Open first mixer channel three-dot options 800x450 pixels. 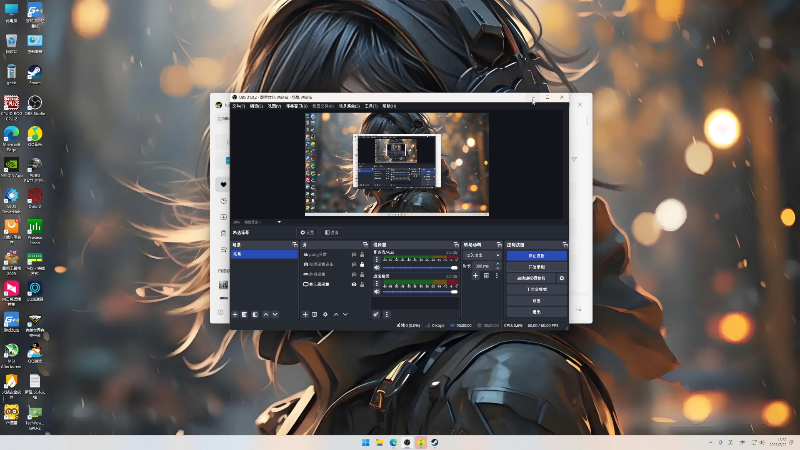(x=377, y=259)
